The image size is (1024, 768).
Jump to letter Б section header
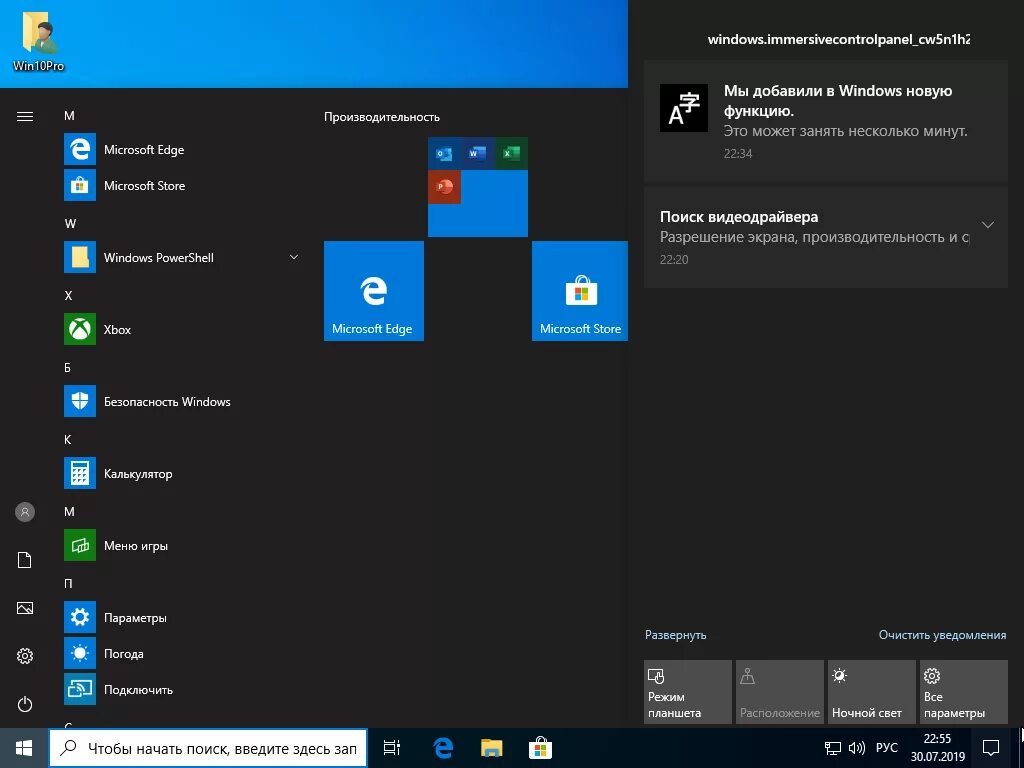(67, 368)
